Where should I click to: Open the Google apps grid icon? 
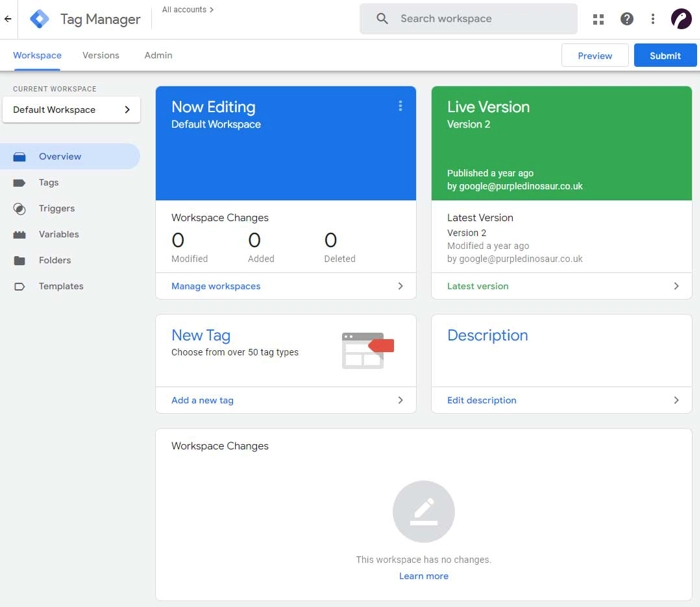point(599,19)
